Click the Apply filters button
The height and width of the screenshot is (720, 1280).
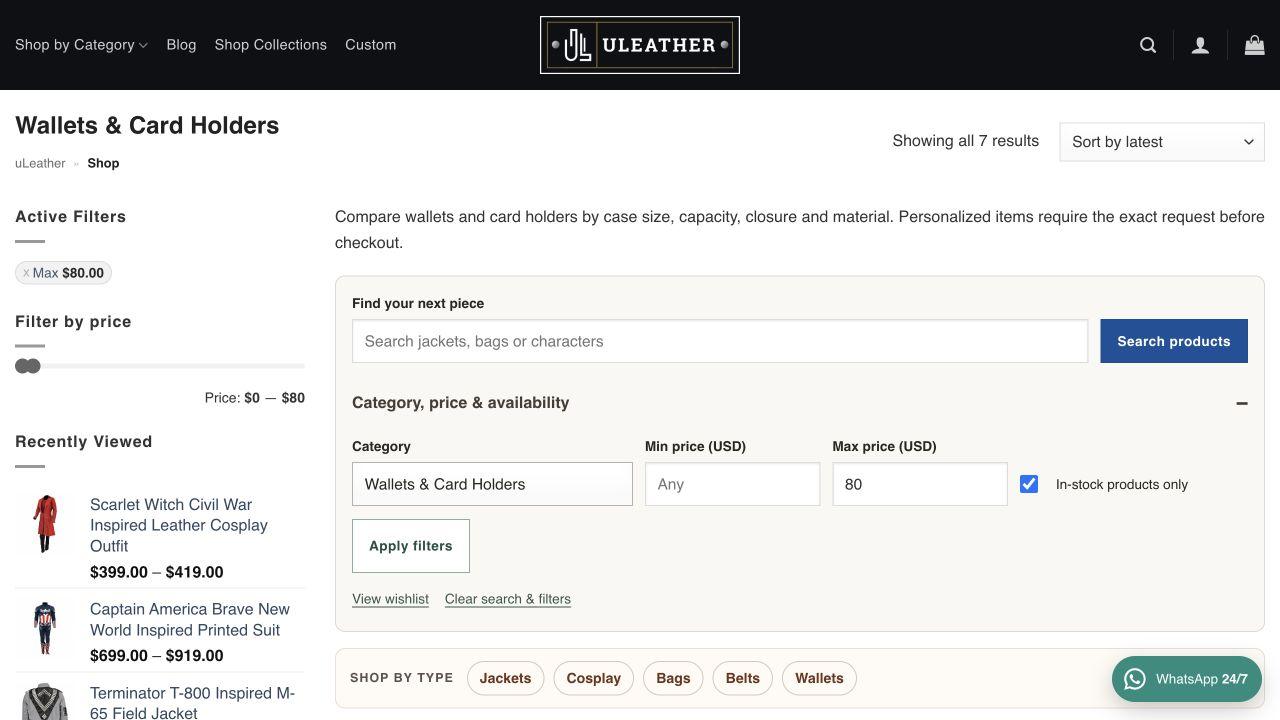pyautogui.click(x=411, y=546)
